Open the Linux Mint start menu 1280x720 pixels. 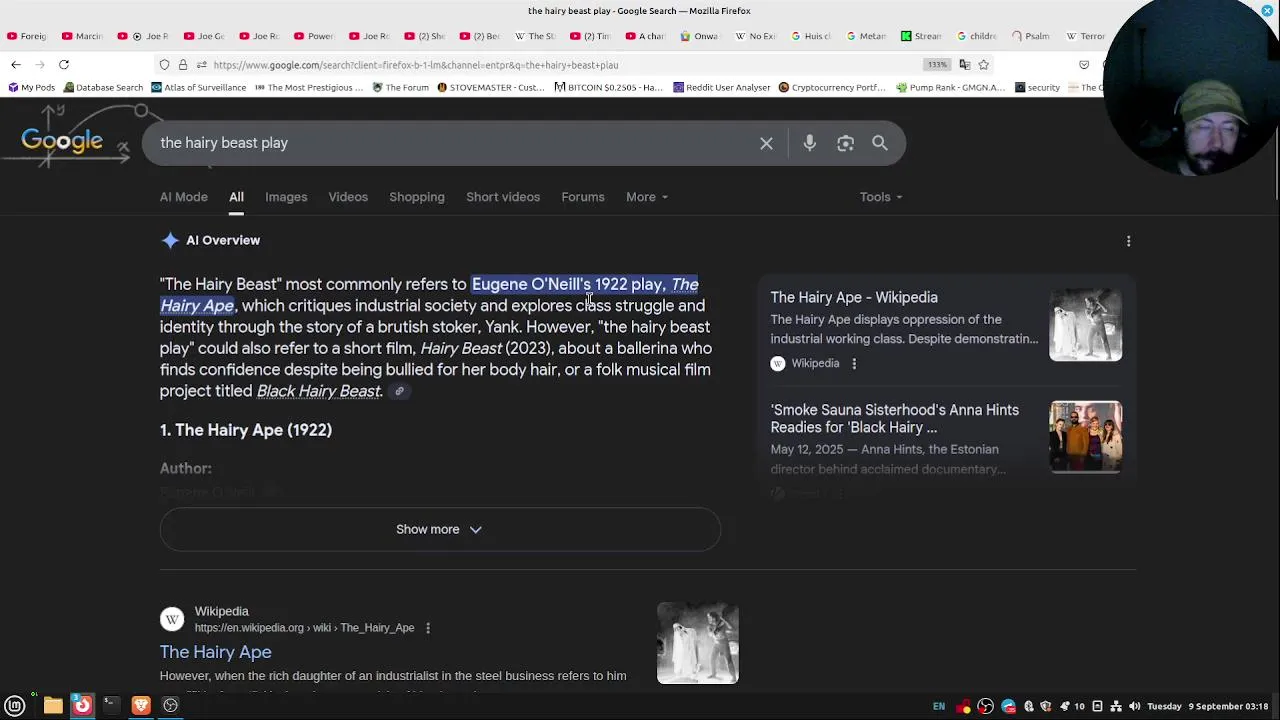pyautogui.click(x=15, y=706)
